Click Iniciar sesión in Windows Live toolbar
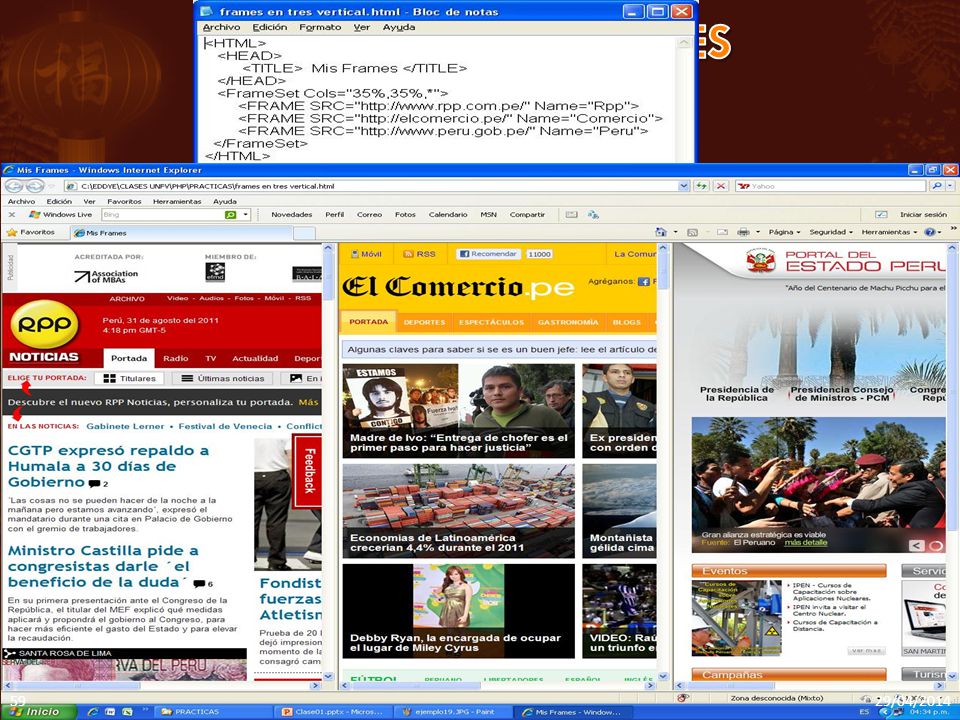 (923, 215)
